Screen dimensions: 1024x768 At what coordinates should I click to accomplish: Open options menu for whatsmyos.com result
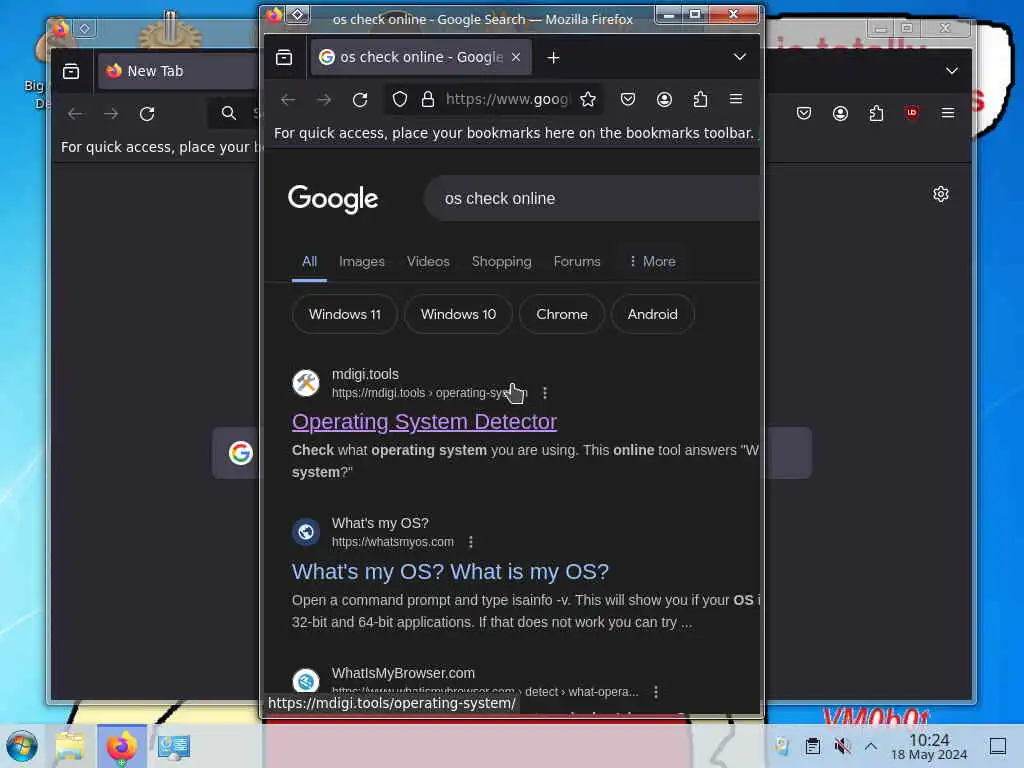tap(471, 542)
